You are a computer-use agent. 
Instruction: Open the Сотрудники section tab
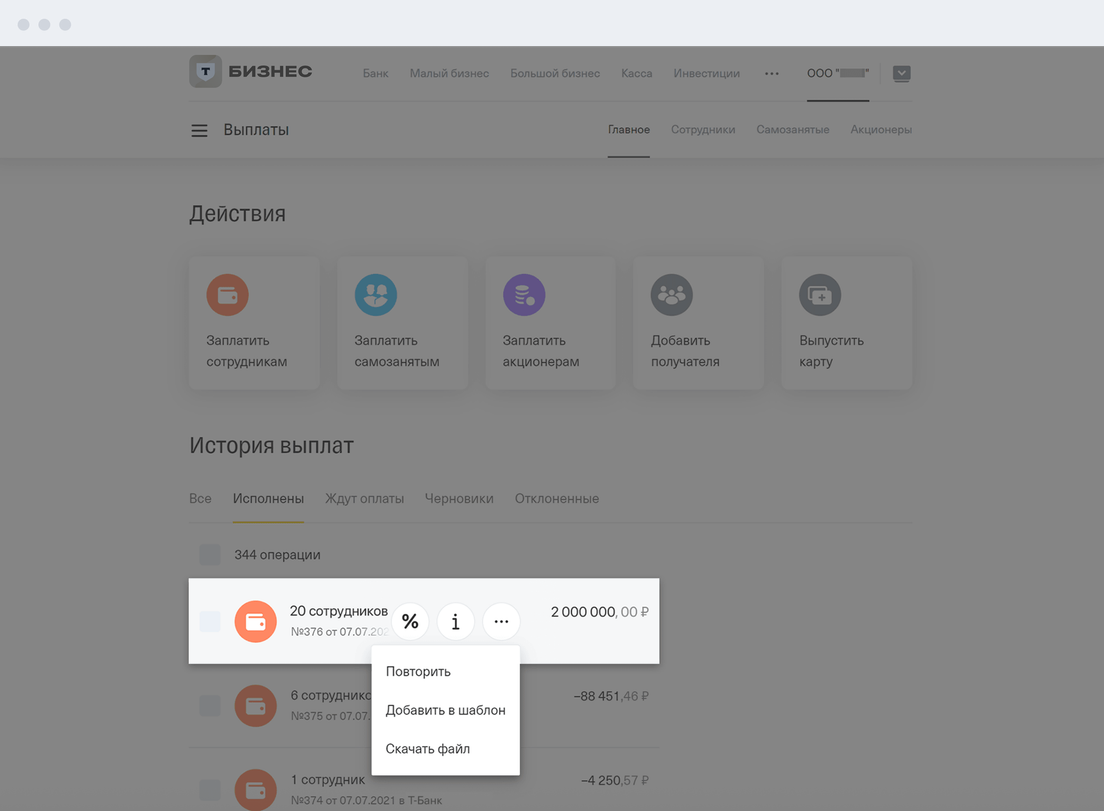click(x=703, y=130)
